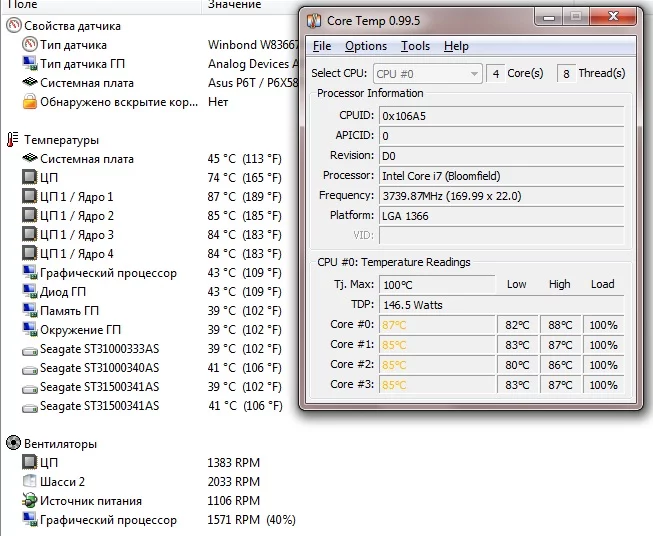Click the Platform field LGA 1366
Screen dimensions: 653x536
pos(501,216)
